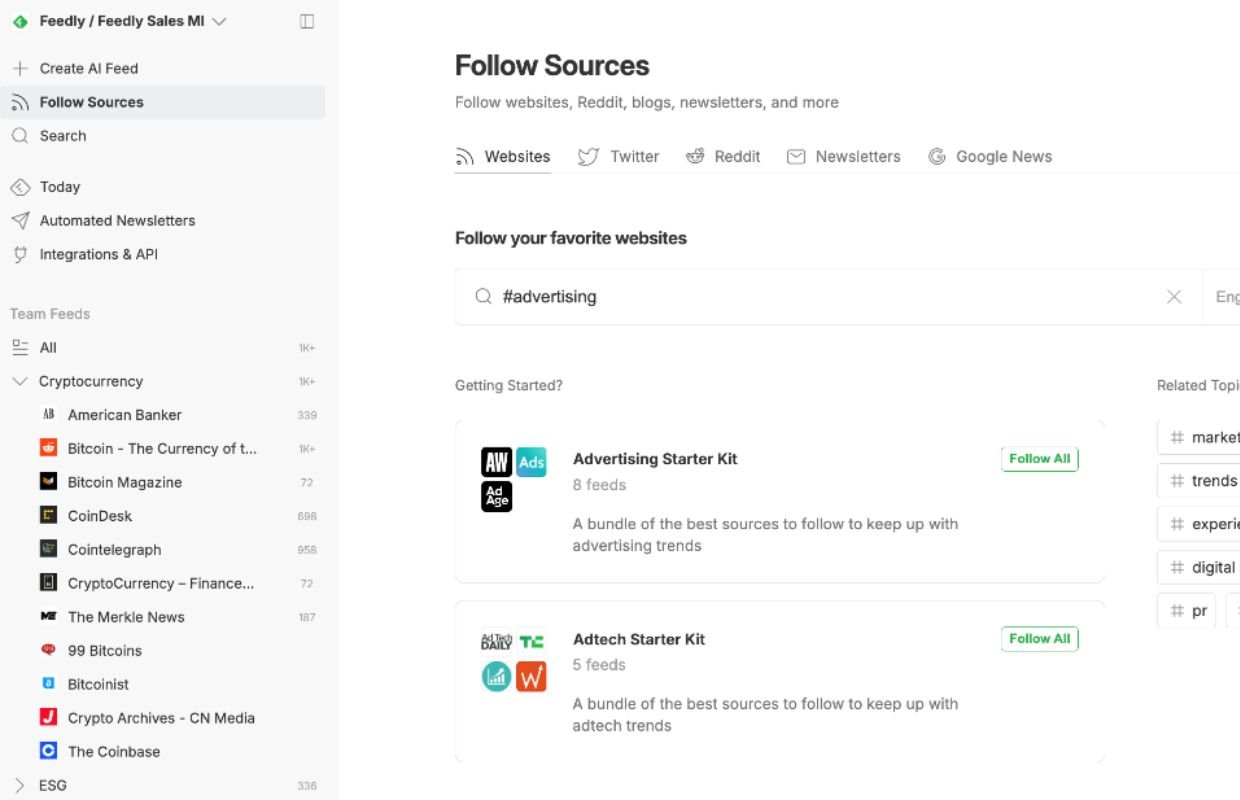The height and width of the screenshot is (800, 1240).
Task: Open Create AI Feed
Action: tap(89, 68)
